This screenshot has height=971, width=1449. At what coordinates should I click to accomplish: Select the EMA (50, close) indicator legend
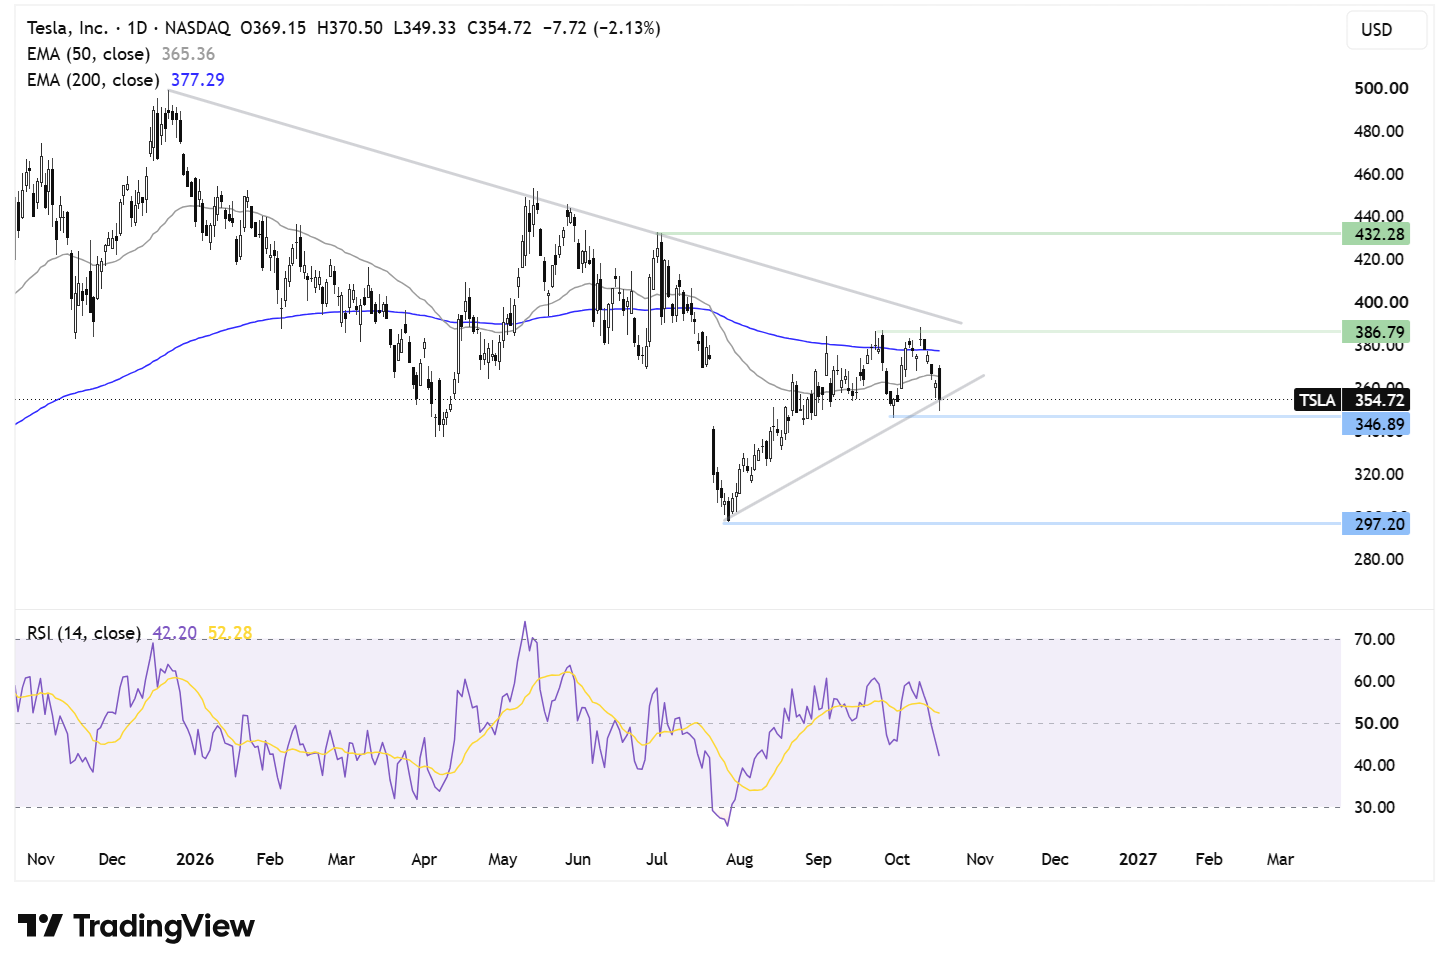click(88, 54)
